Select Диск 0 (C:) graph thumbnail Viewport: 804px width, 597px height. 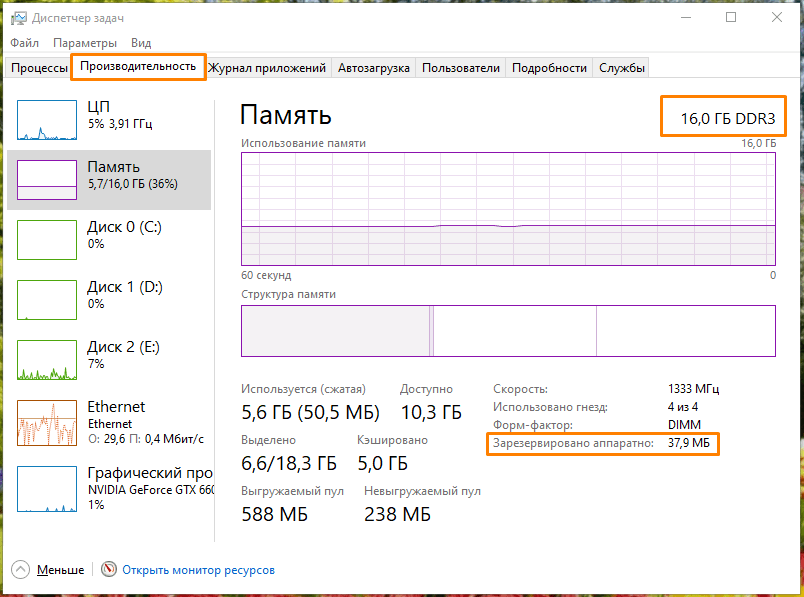[x=47, y=240]
